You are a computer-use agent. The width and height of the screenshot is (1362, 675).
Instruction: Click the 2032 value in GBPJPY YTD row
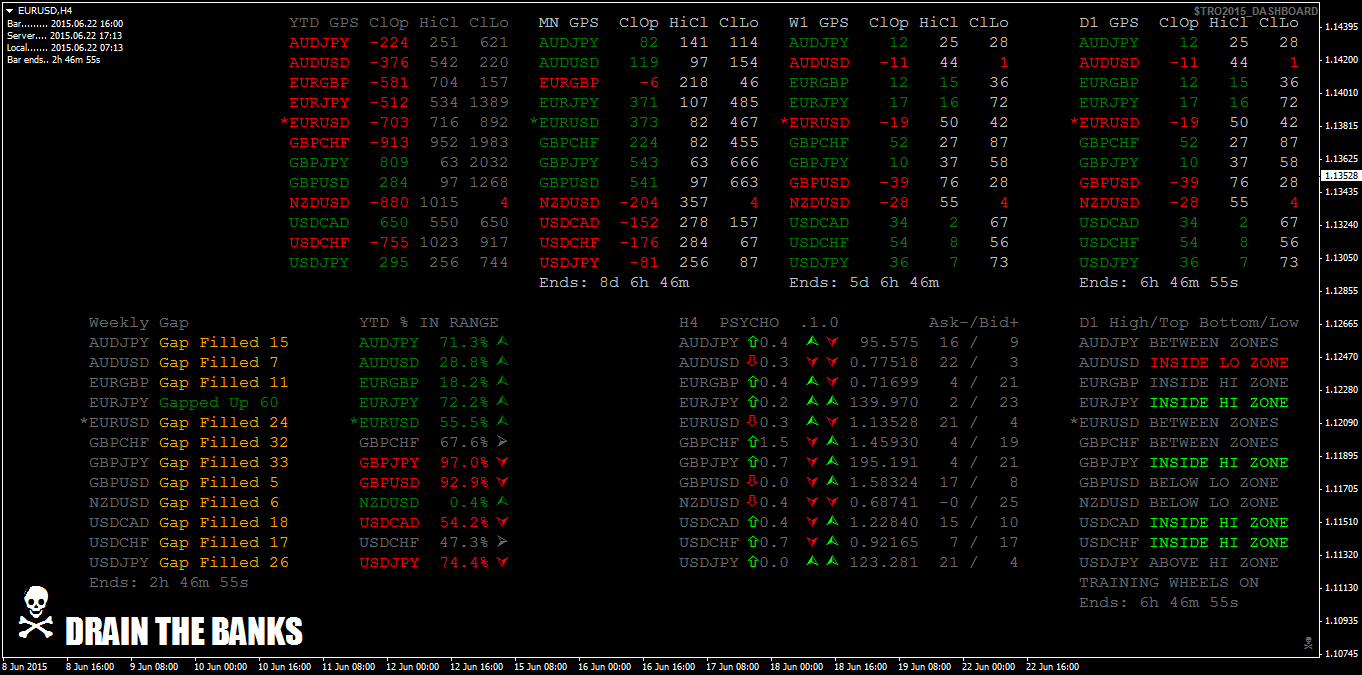[489, 162]
